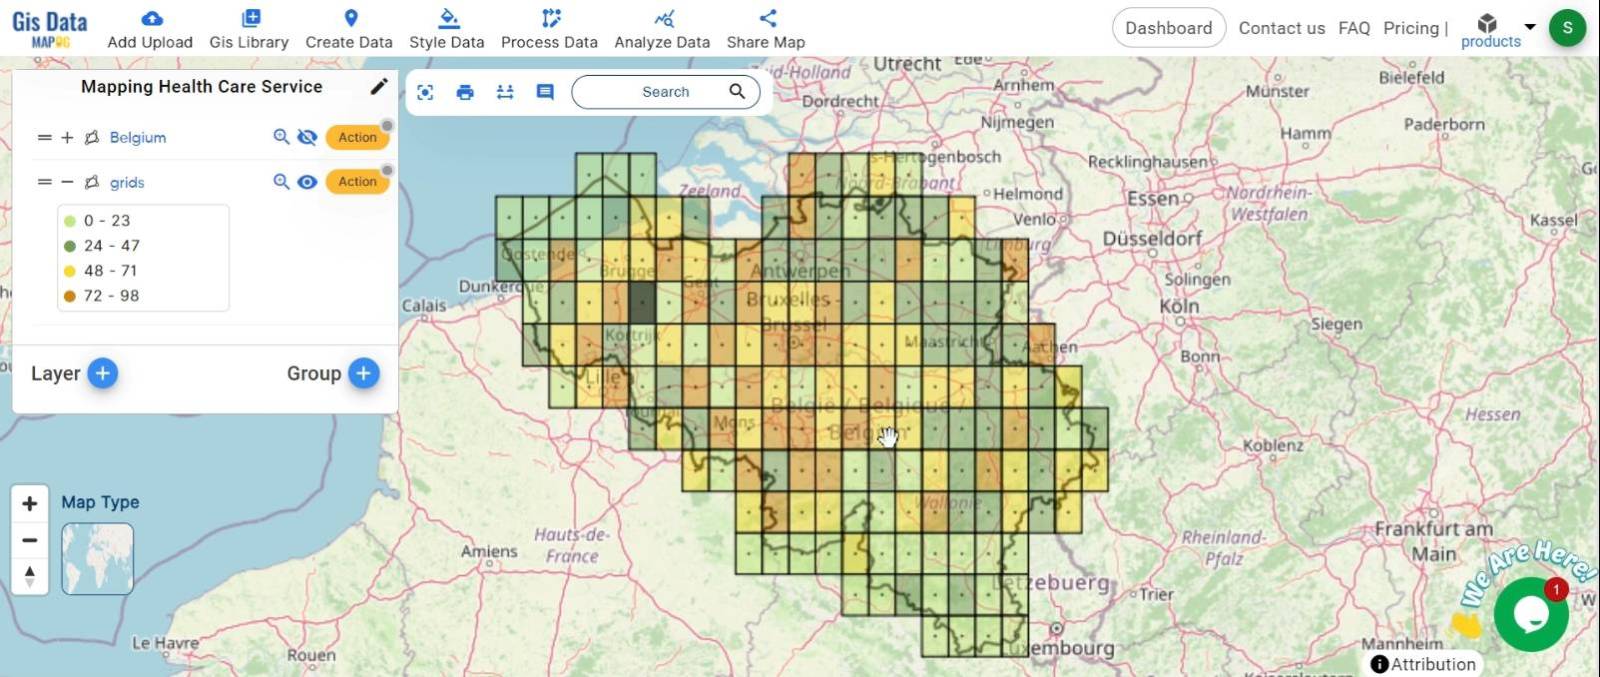Click the zoom-to-extent target icon
This screenshot has height=677, width=1600.
(x=425, y=92)
